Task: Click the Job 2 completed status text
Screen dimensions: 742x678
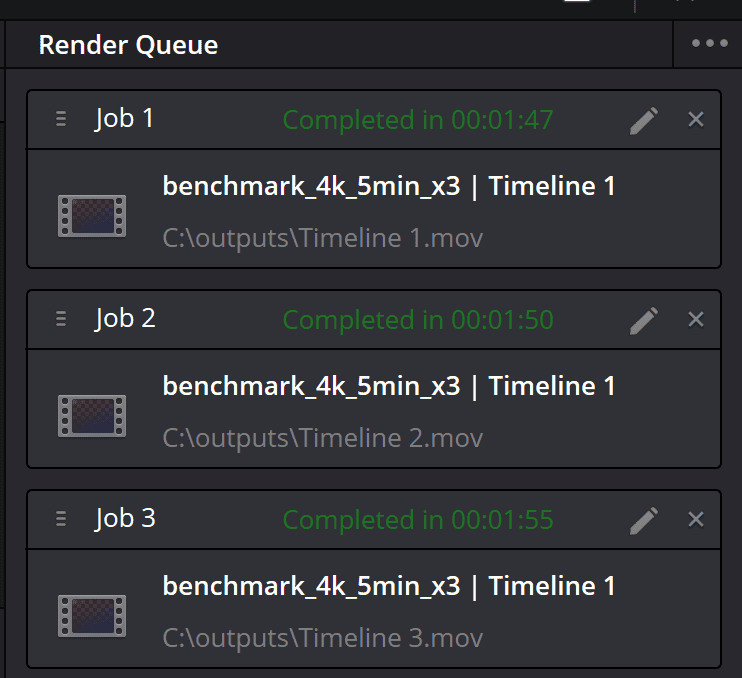Action: pyautogui.click(x=418, y=320)
